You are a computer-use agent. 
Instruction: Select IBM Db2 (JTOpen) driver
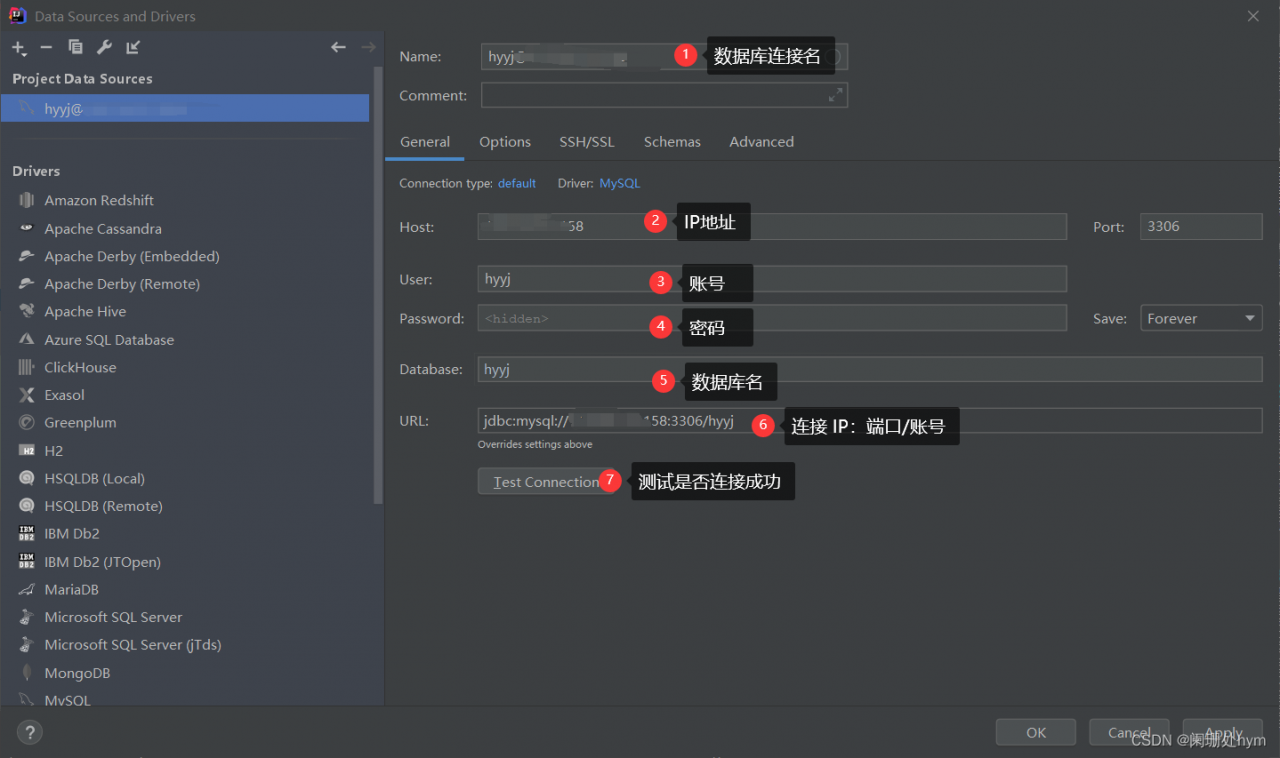[102, 562]
